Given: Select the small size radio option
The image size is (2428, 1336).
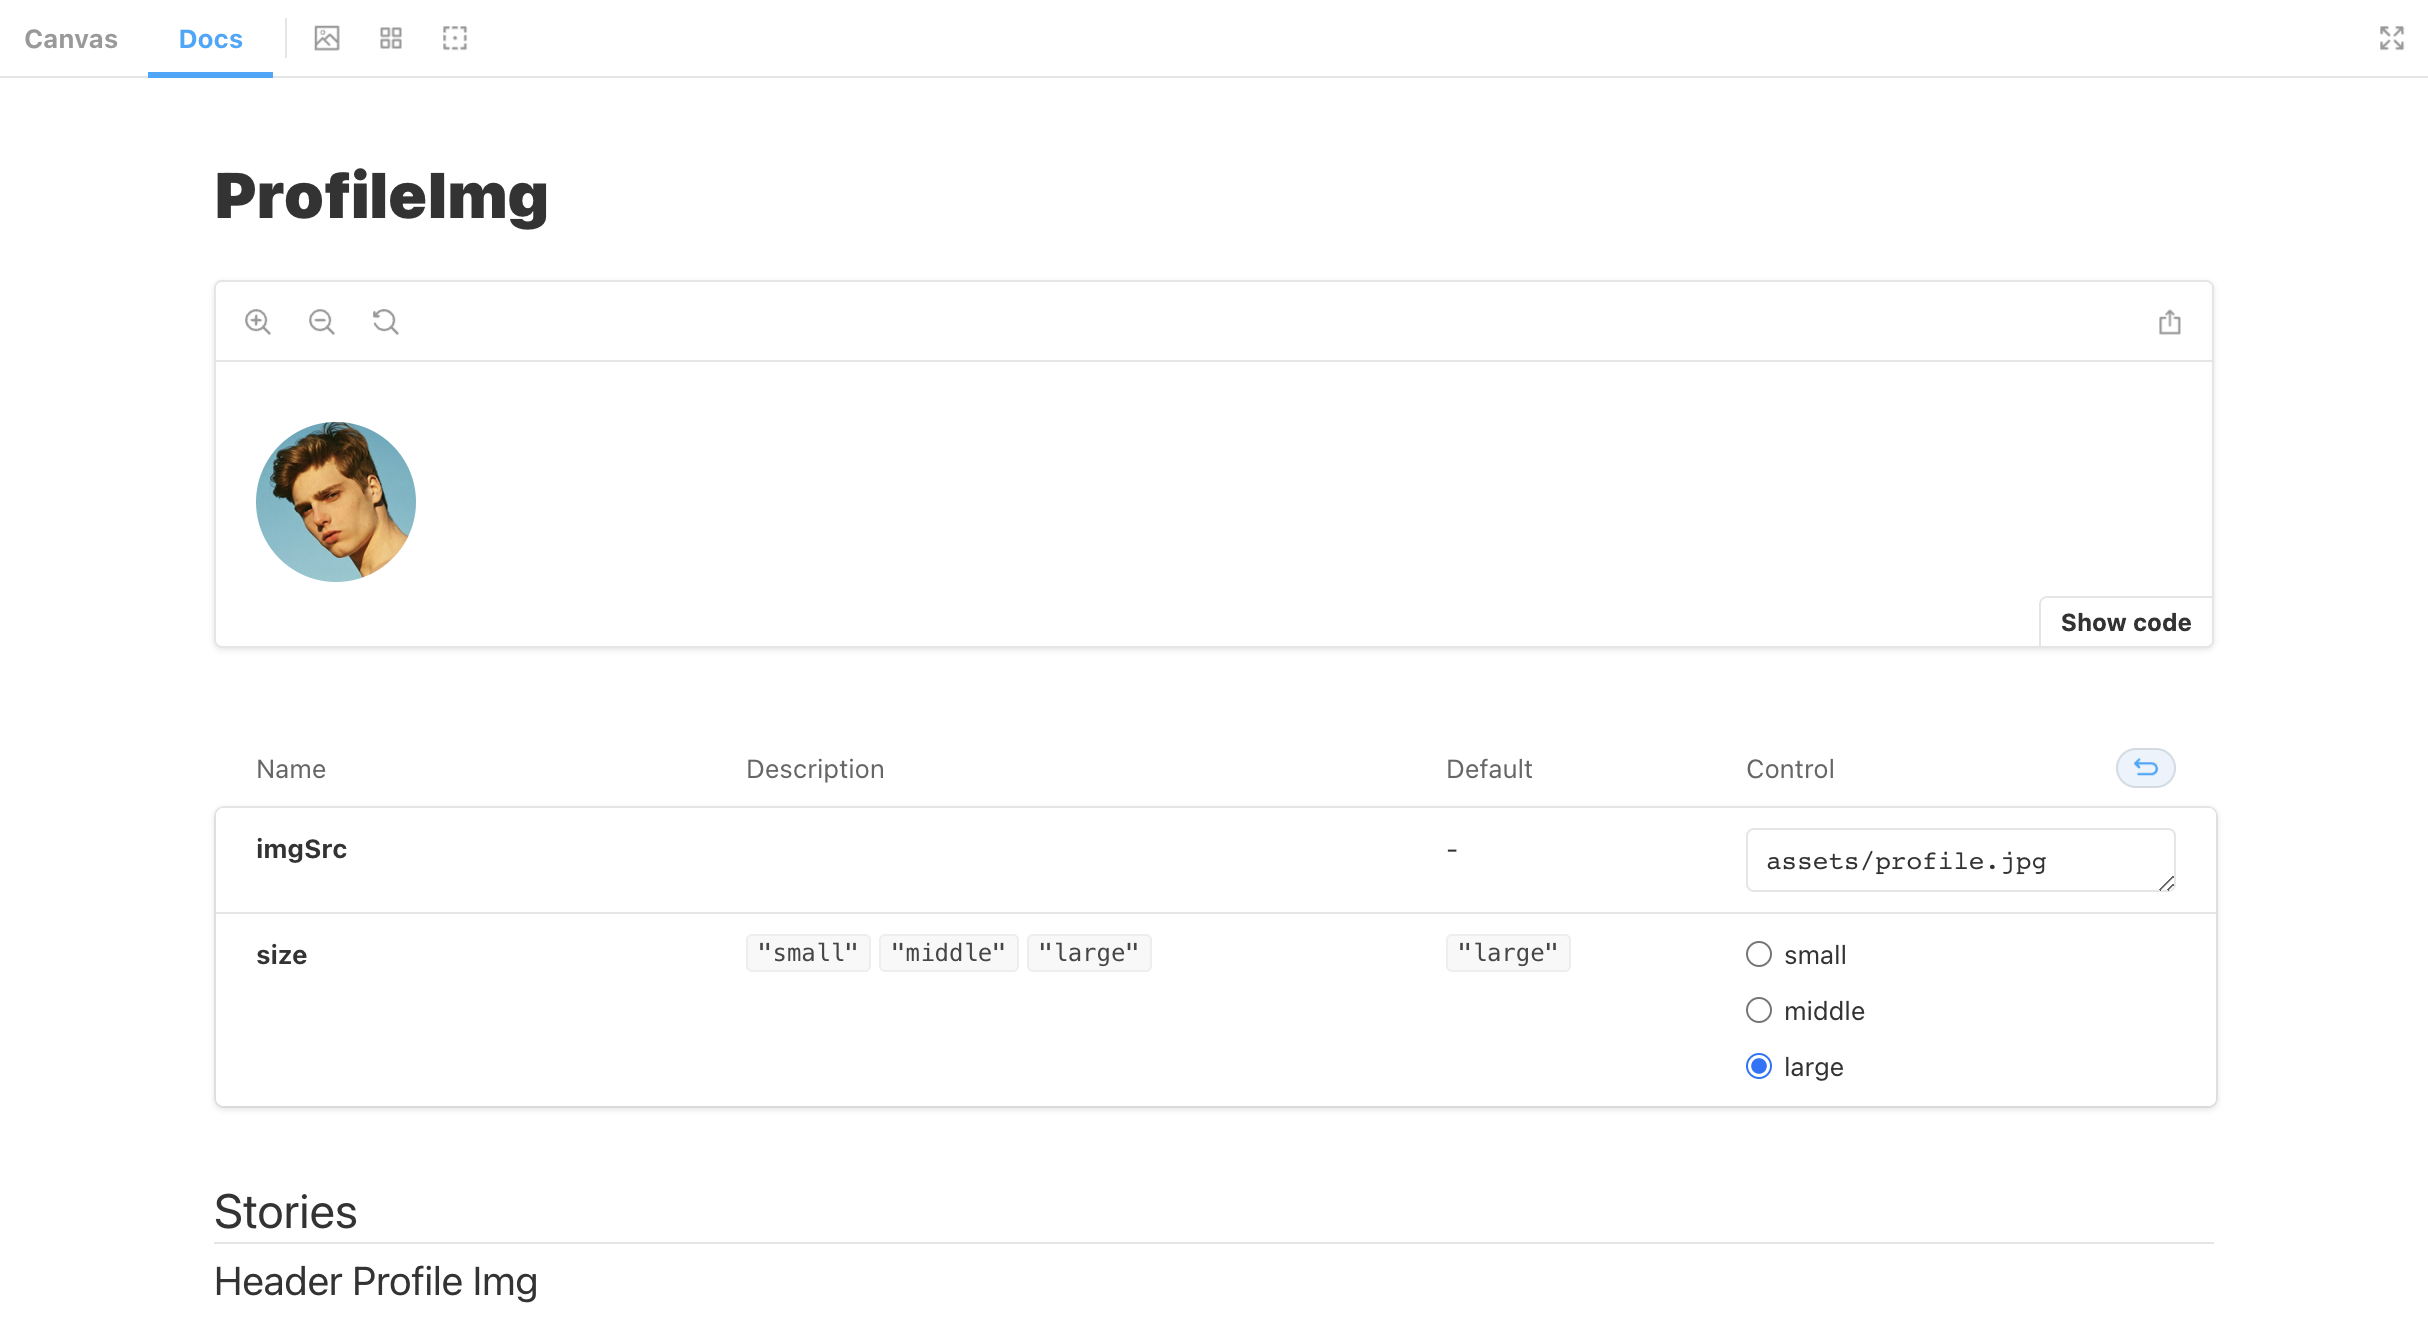Looking at the screenshot, I should point(1759,954).
